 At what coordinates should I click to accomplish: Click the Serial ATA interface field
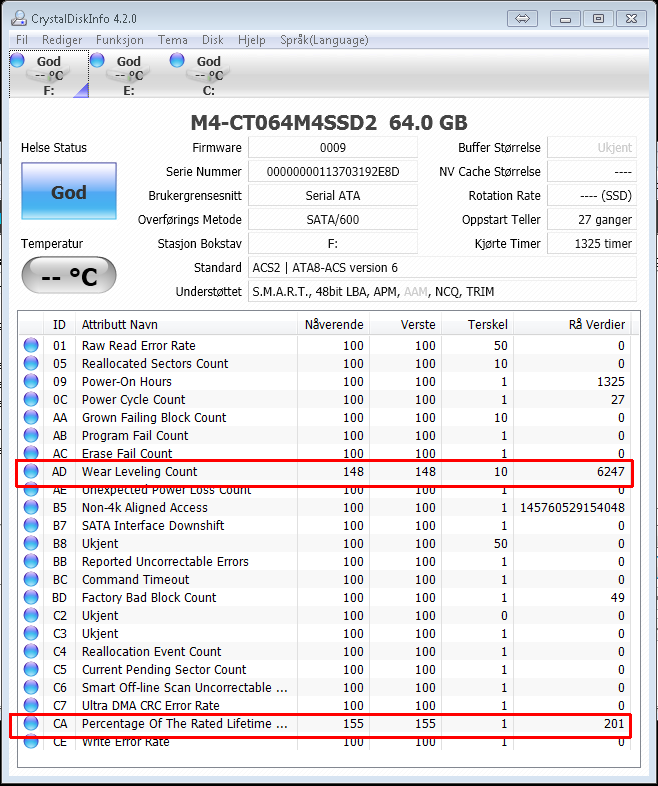(x=333, y=195)
